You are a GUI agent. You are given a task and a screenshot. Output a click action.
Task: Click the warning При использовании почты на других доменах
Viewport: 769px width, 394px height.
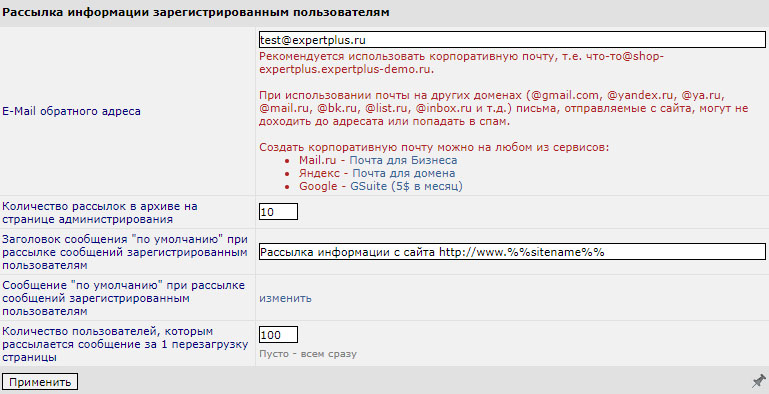point(504,108)
